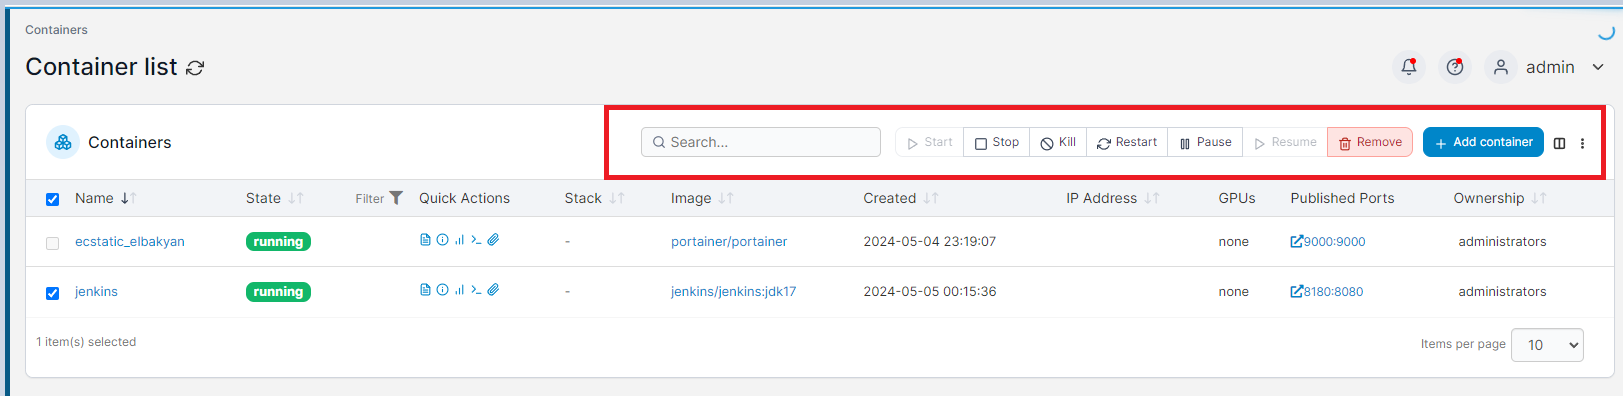Open table column visibility settings icon
The image size is (1623, 396).
(x=1559, y=143)
